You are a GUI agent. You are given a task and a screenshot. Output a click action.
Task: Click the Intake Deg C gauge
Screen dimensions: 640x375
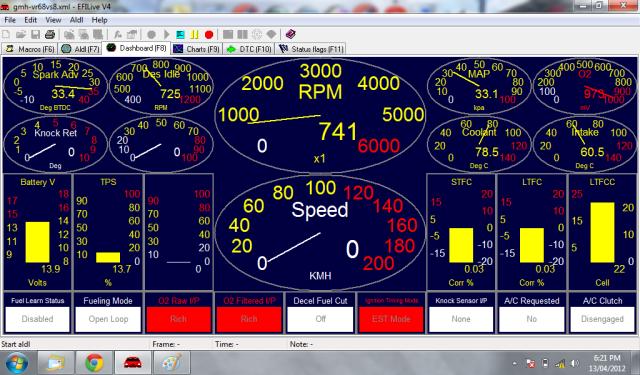coord(584,144)
